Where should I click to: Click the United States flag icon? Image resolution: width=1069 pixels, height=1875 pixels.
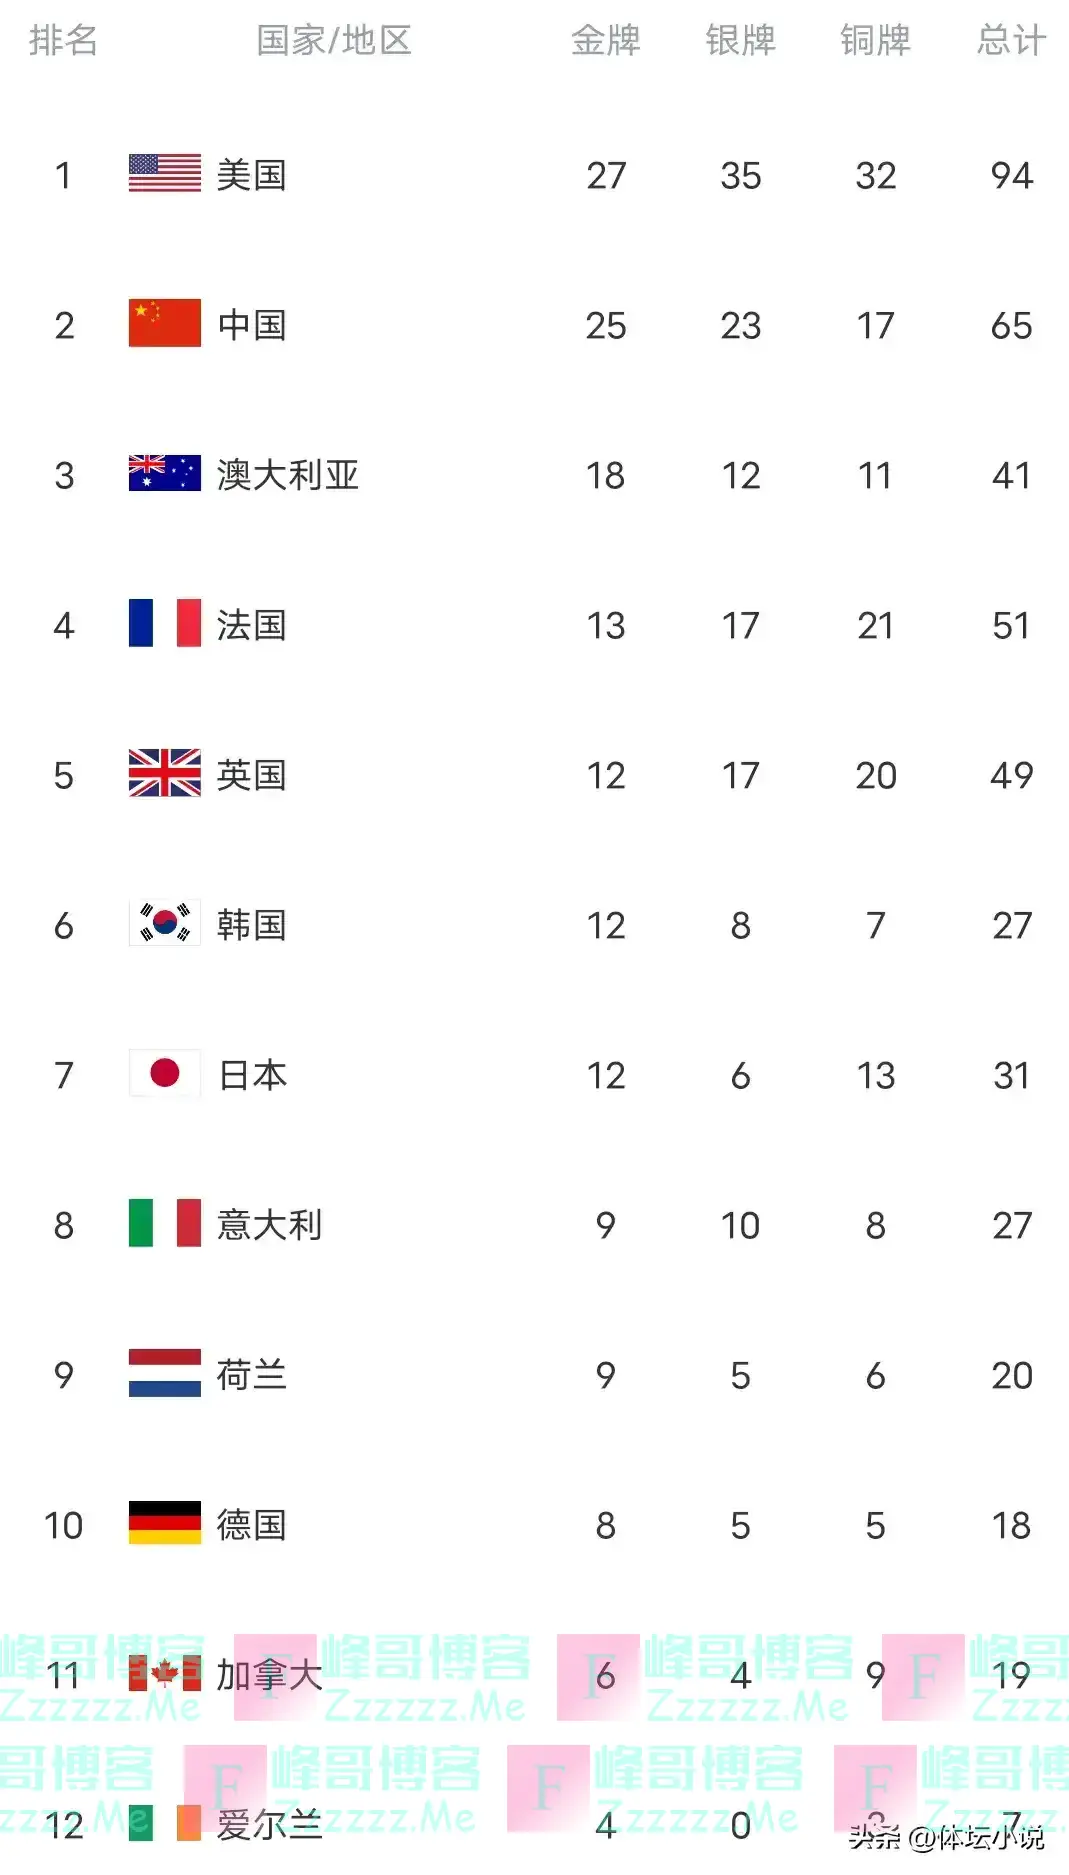point(165,174)
